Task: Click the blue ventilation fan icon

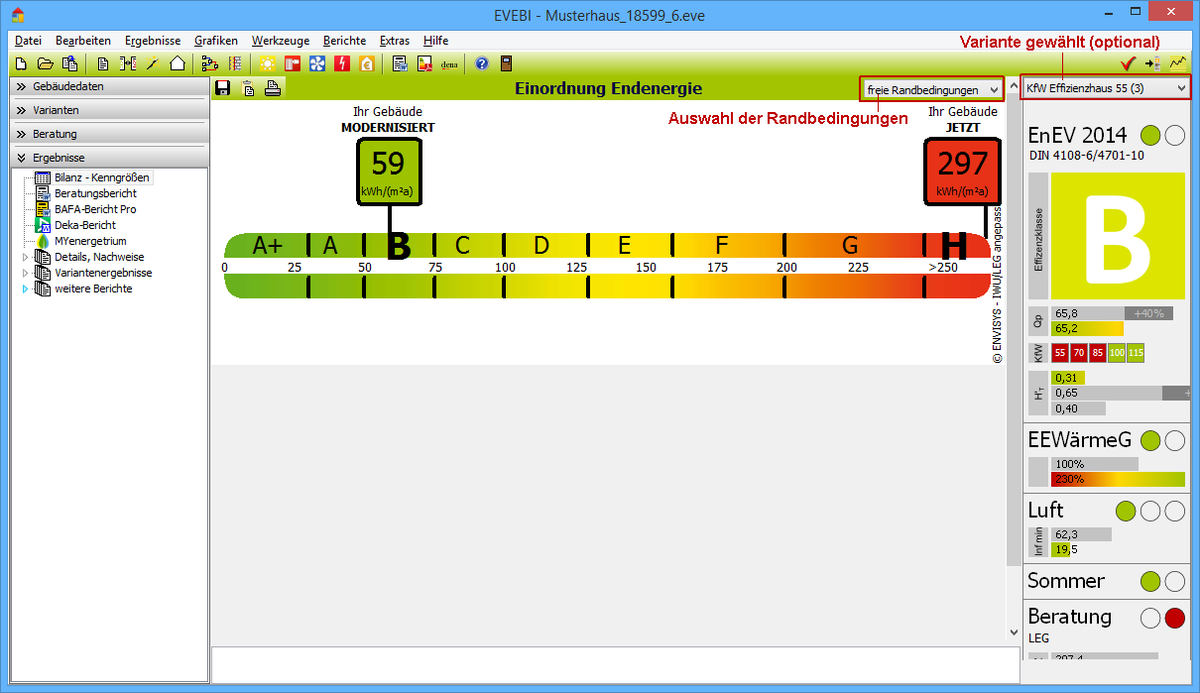Action: [317, 64]
